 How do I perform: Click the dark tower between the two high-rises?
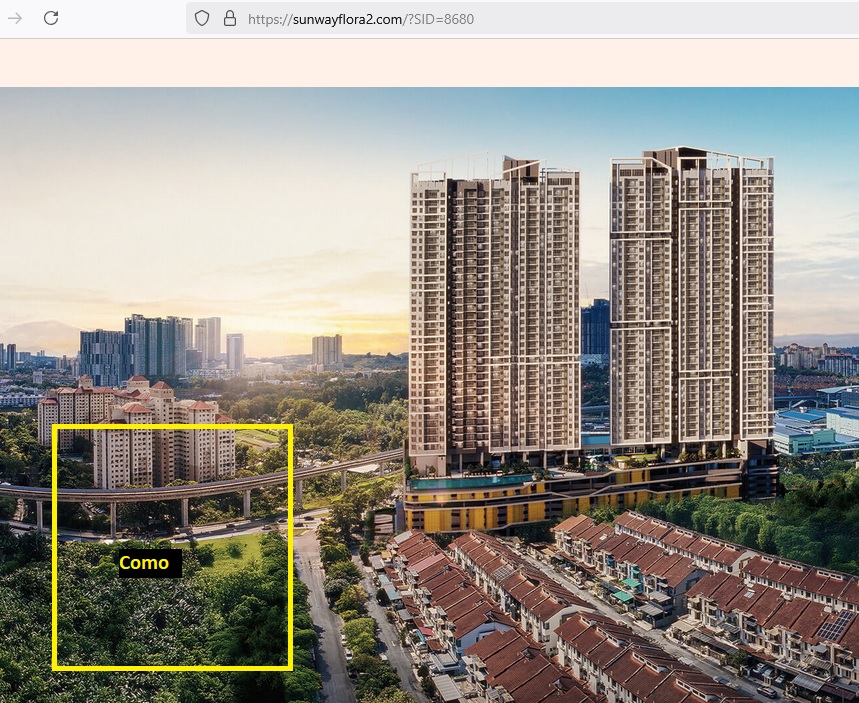(595, 328)
